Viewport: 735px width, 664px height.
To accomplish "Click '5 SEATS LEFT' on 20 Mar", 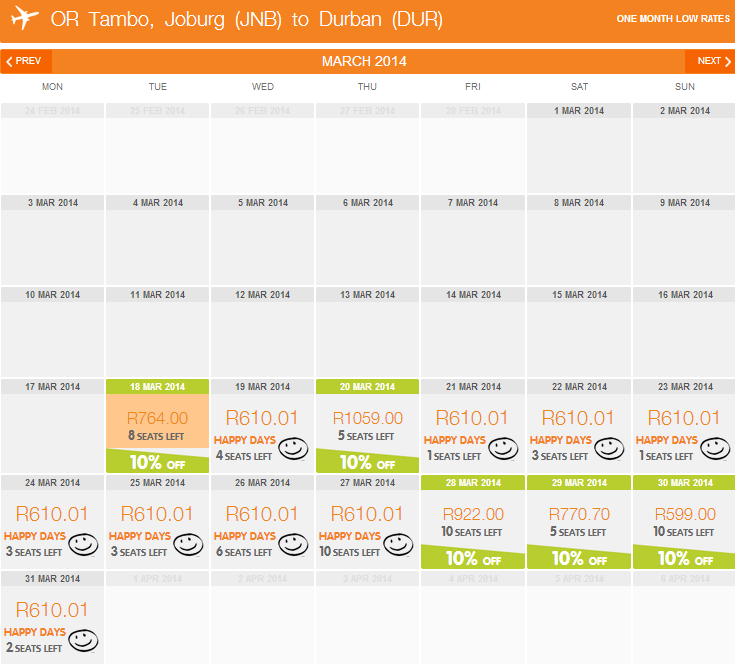I will [x=366, y=436].
